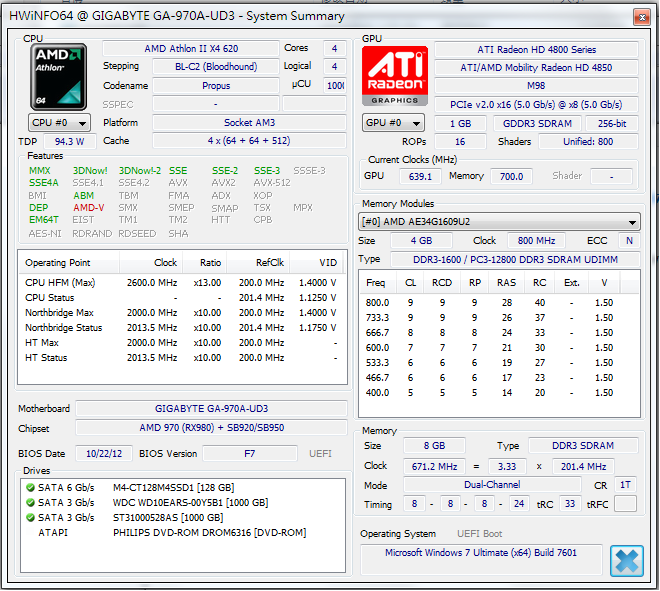Click the ATI Radeon Graphics logo
The height and width of the screenshot is (591, 660).
pos(395,76)
